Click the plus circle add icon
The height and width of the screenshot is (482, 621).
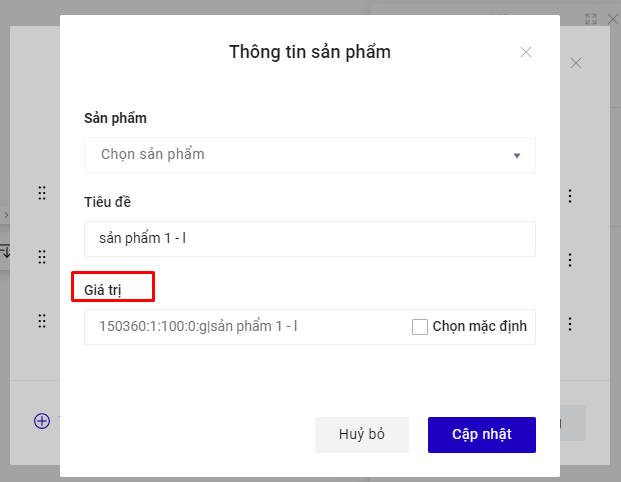(x=42, y=421)
